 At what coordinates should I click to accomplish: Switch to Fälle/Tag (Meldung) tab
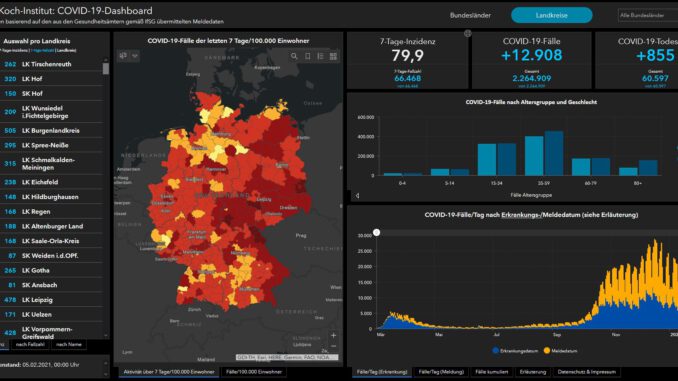[441, 371]
